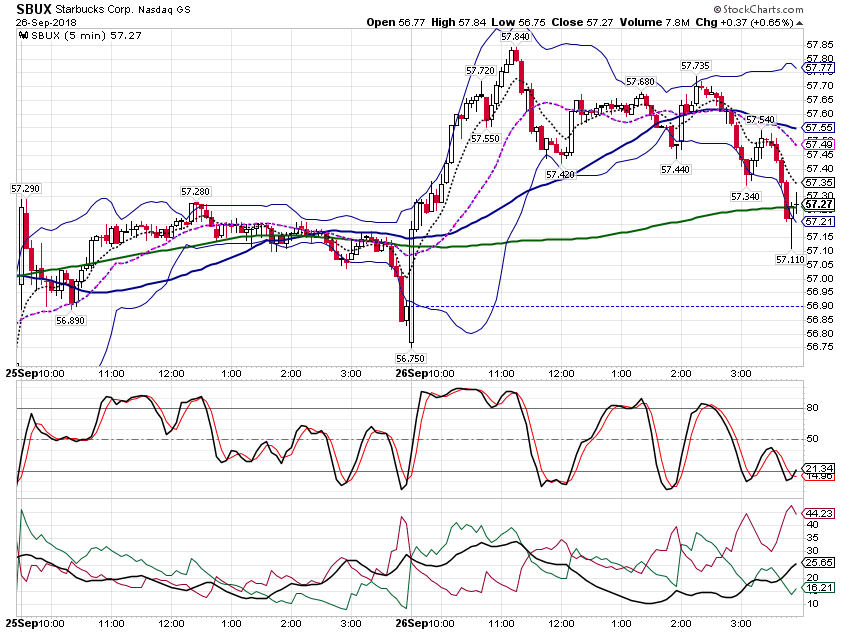Click the 57.840 peak price annotation
This screenshot has height=633, width=850.
515,37
